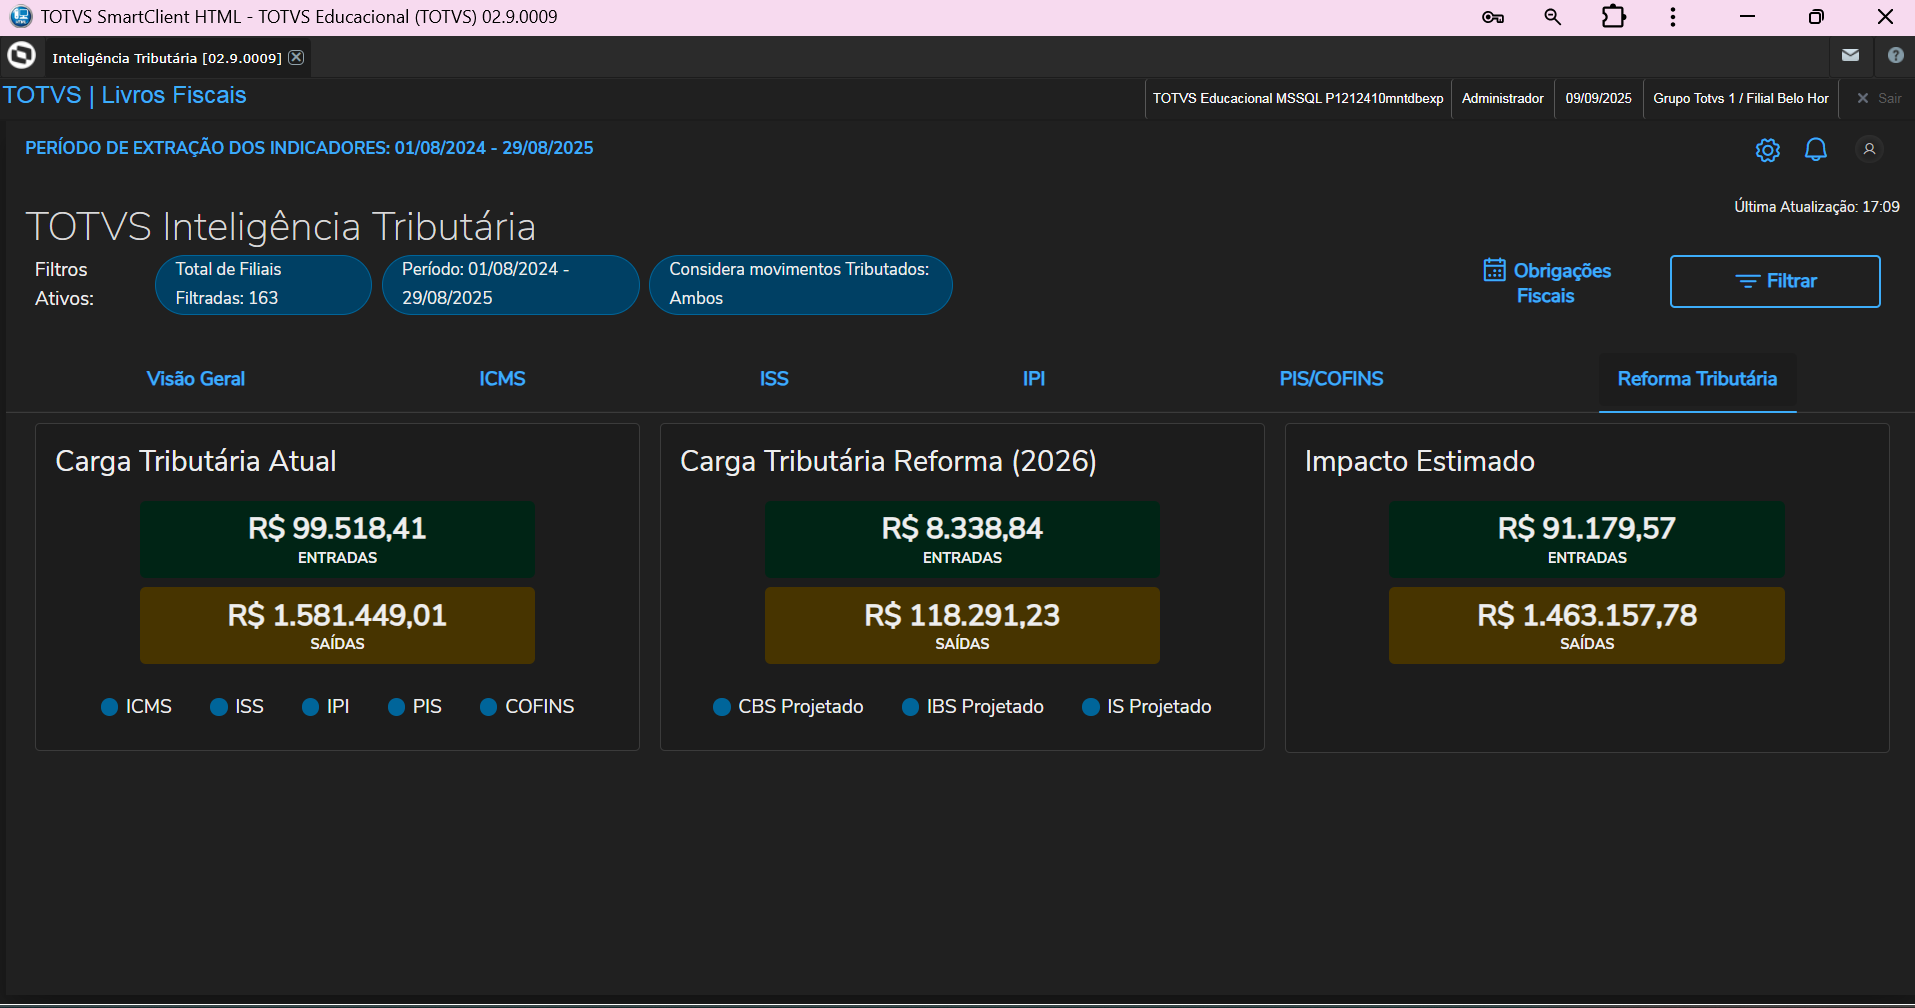This screenshot has width=1915, height=1008.
Task: Click the Impacto Estimado heading
Action: tap(1420, 461)
